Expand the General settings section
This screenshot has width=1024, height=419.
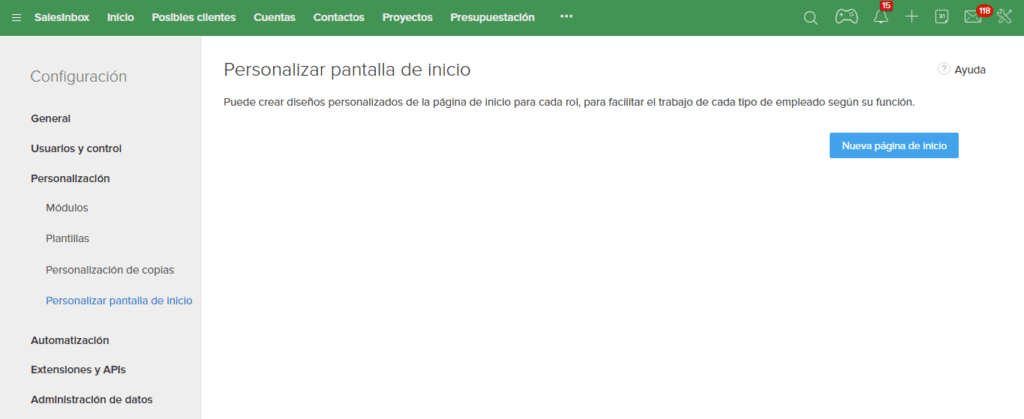[x=50, y=119]
